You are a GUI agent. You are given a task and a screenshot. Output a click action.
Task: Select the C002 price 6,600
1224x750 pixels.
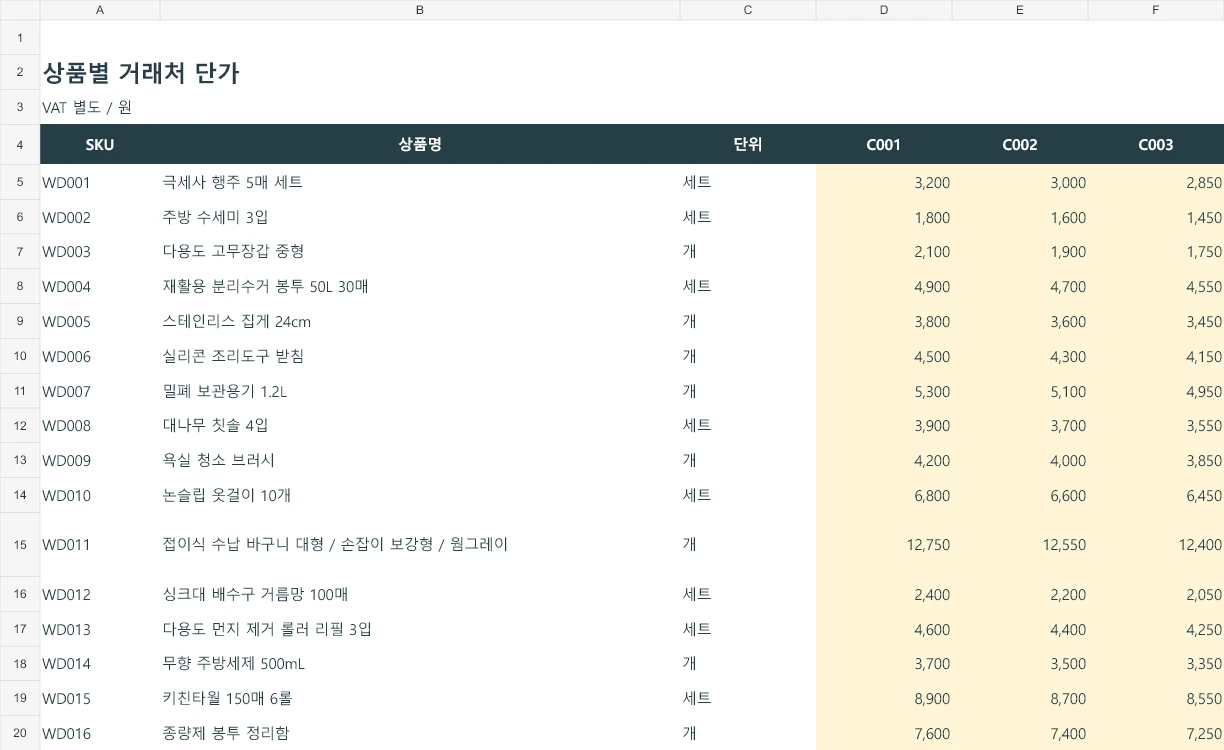(1020, 495)
